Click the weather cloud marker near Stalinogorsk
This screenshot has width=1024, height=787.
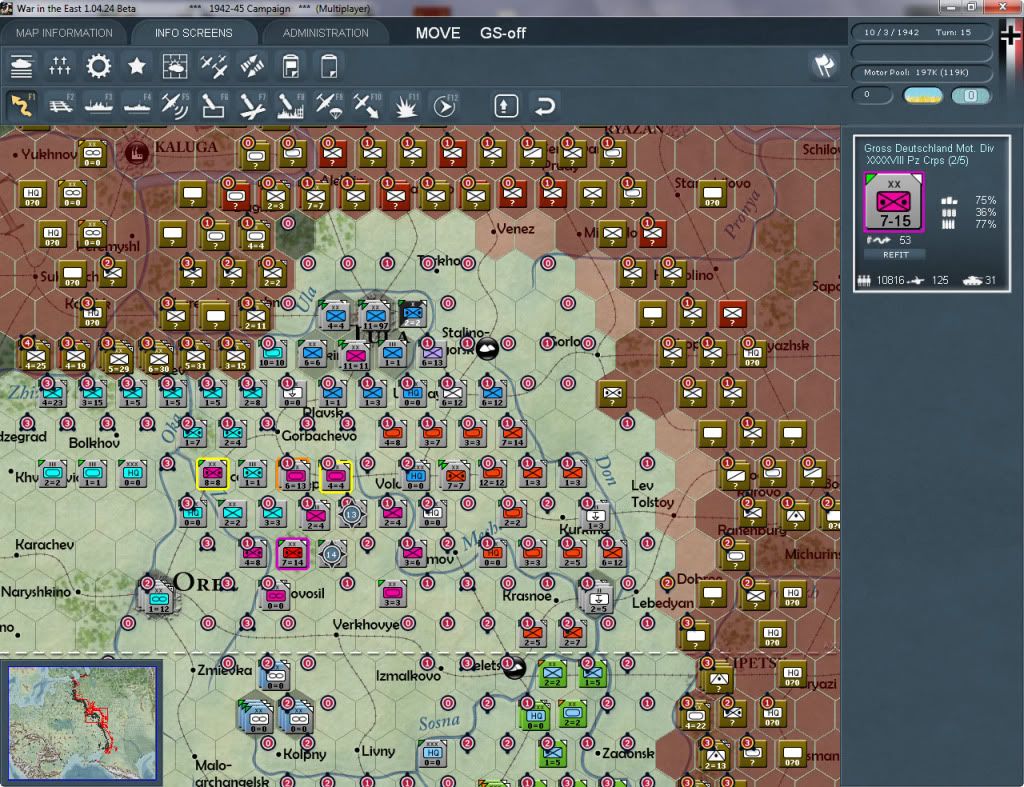[x=487, y=349]
